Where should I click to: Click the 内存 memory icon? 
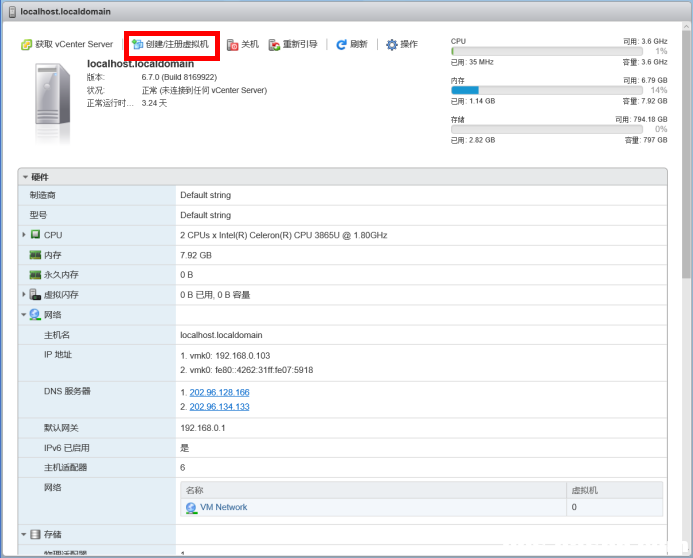[35, 255]
